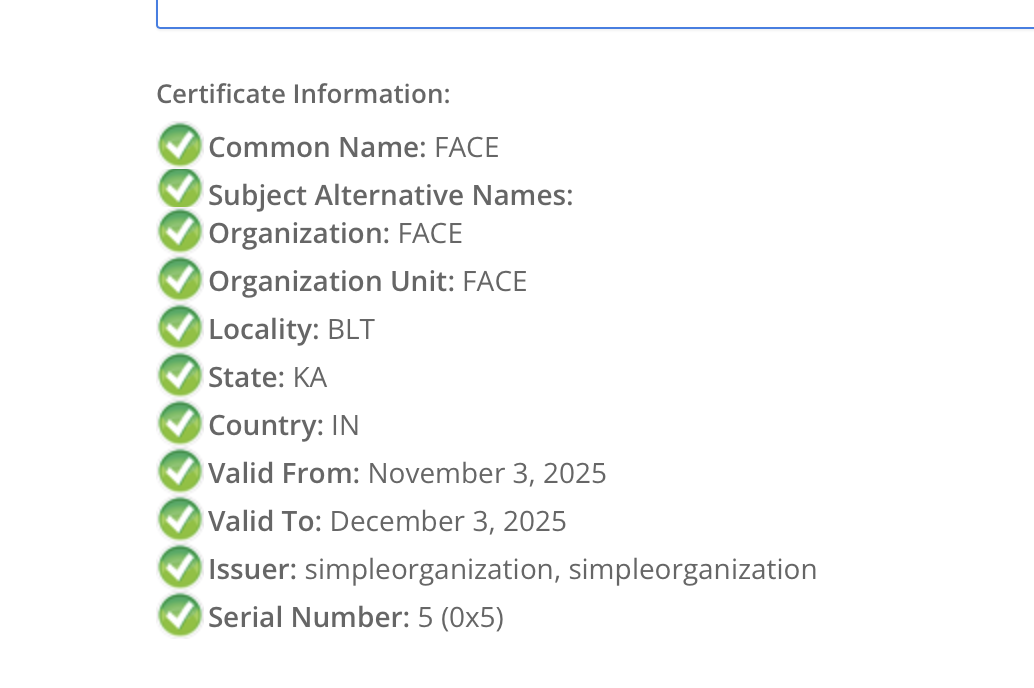This screenshot has width=1034, height=688.
Task: Click the green check beside Valid To
Action: pyautogui.click(x=180, y=519)
